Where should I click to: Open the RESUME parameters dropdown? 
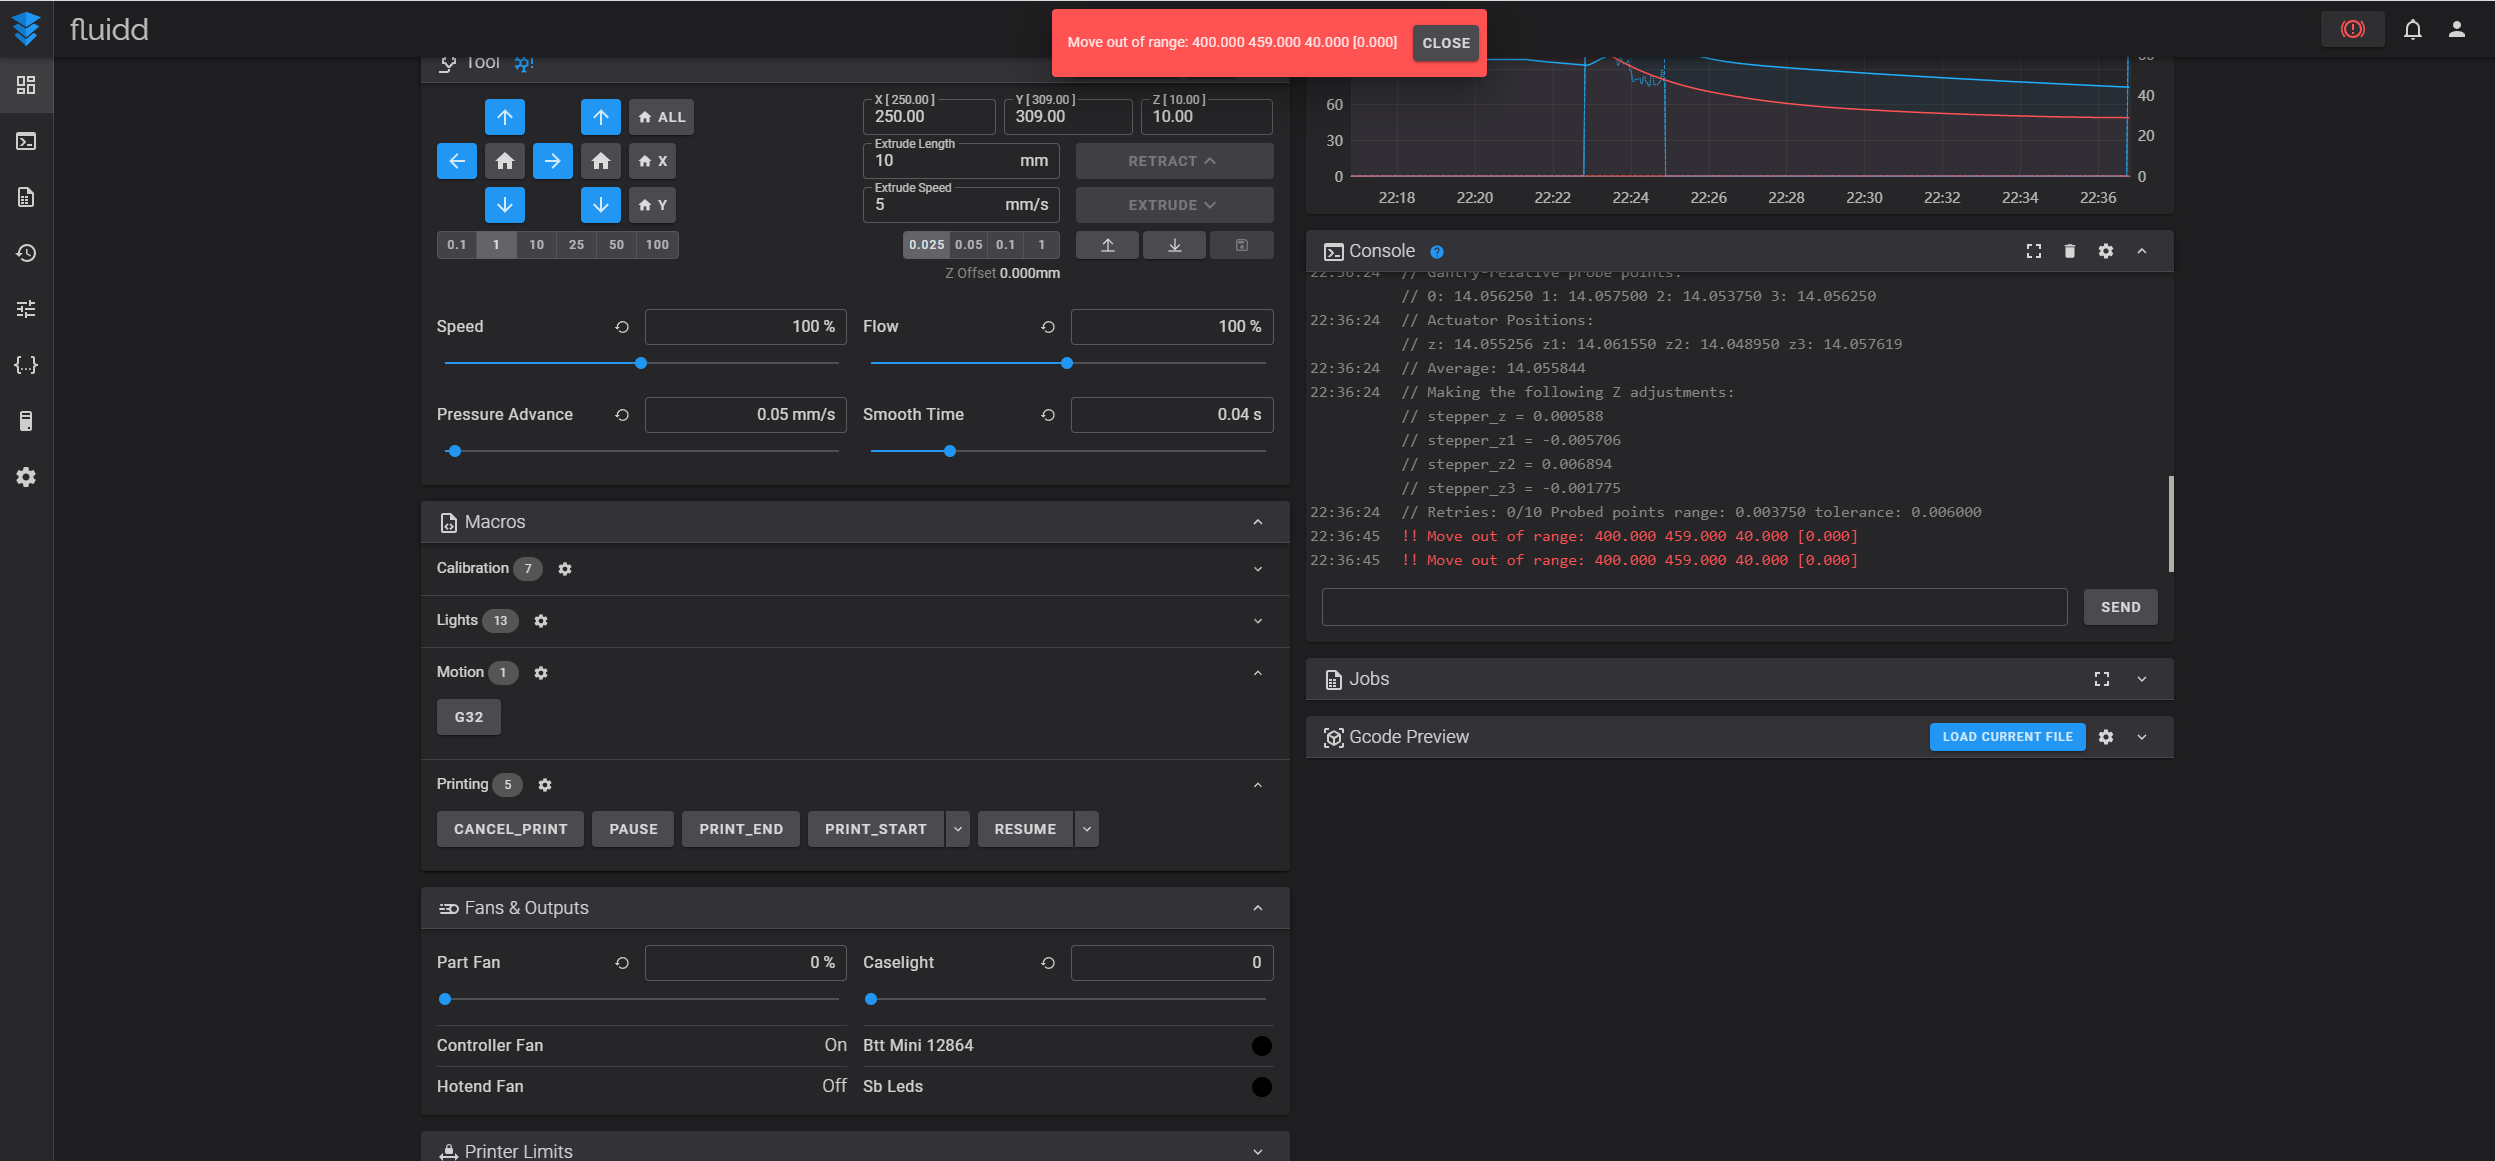1087,829
